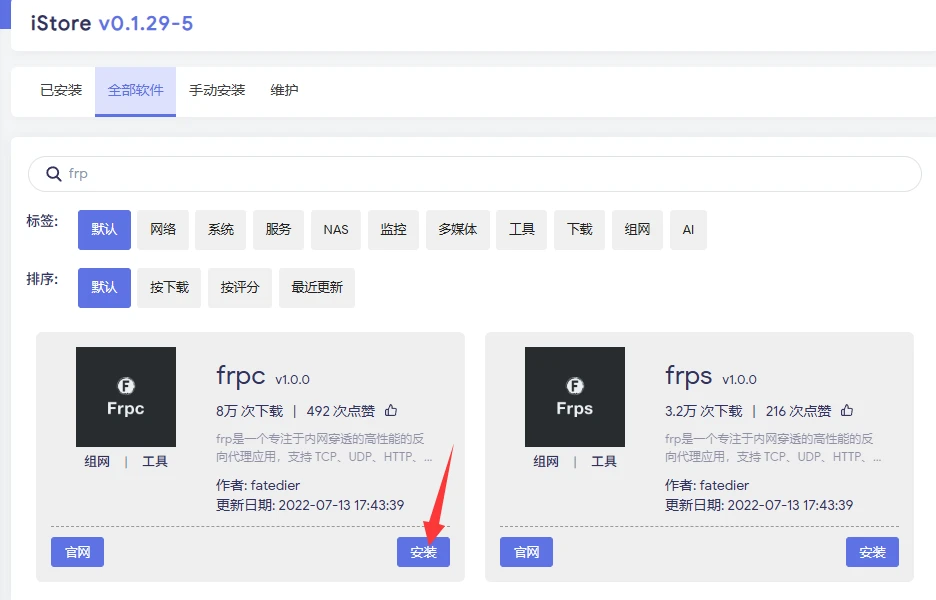Open the 手动安装 tab

217,90
